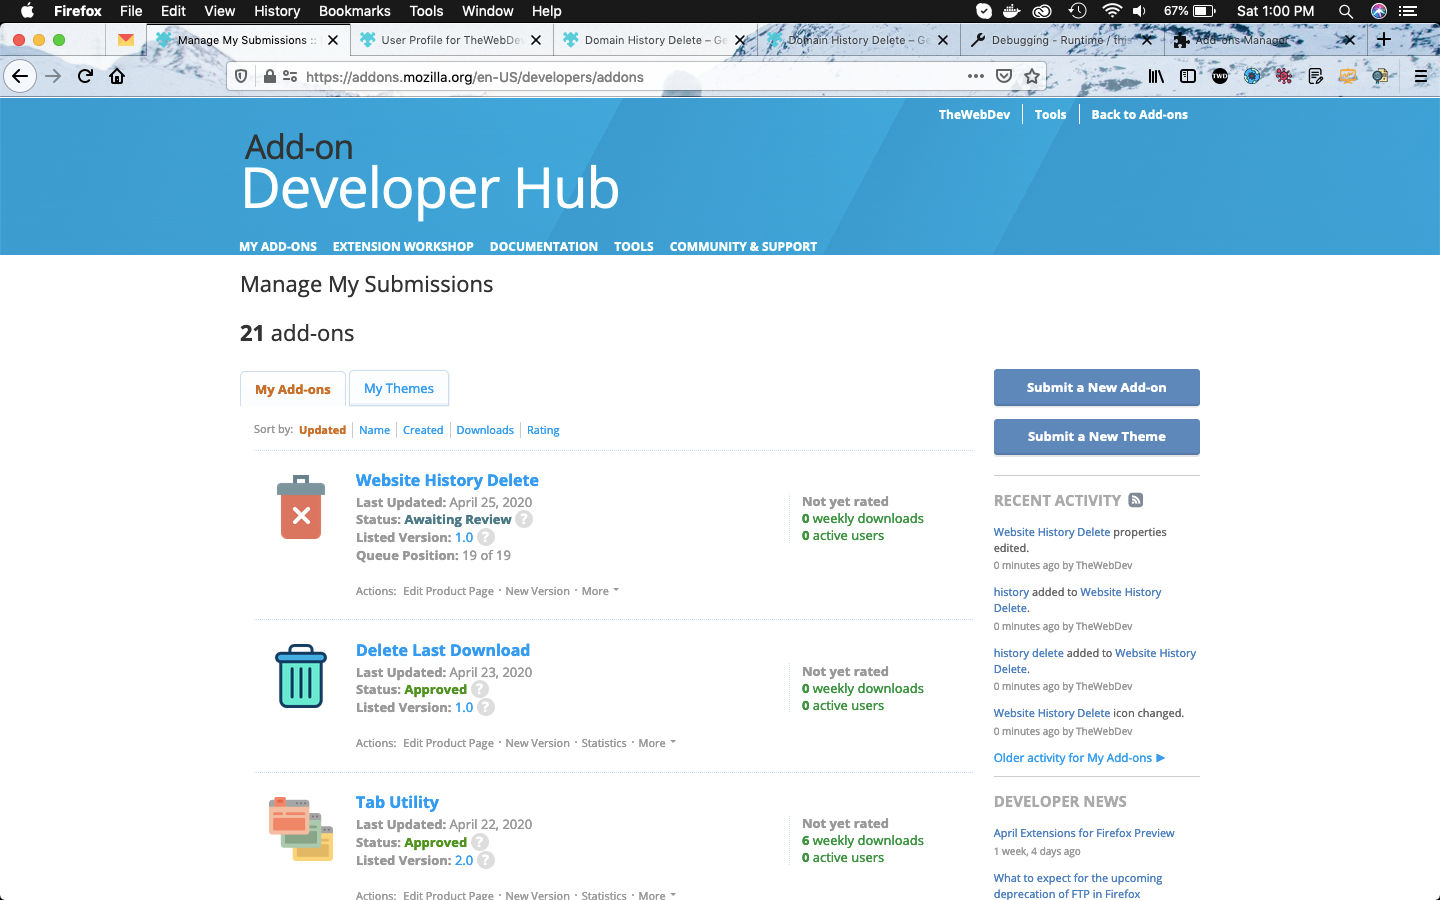Screen dimensions: 1440x900
Task: Show help beside Website History Delete listed version
Action: (486, 537)
